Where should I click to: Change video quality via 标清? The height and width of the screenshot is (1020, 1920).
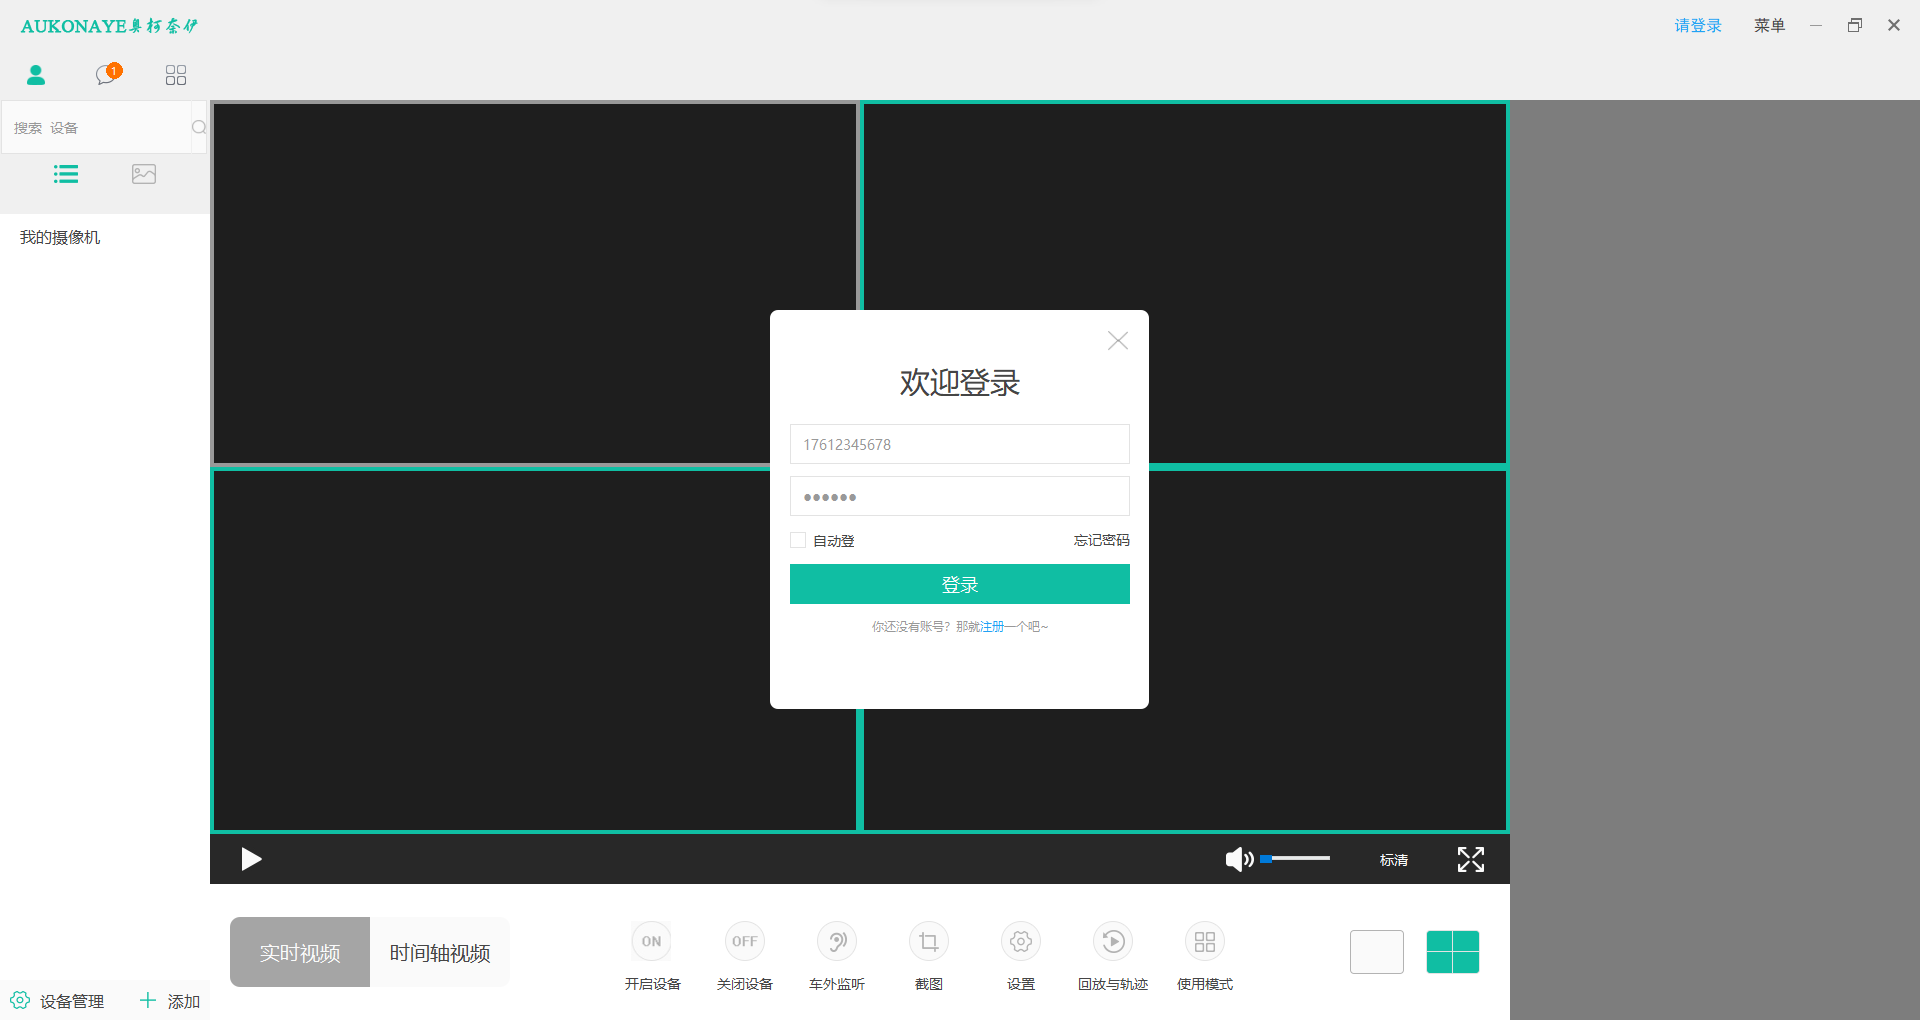coord(1394,860)
